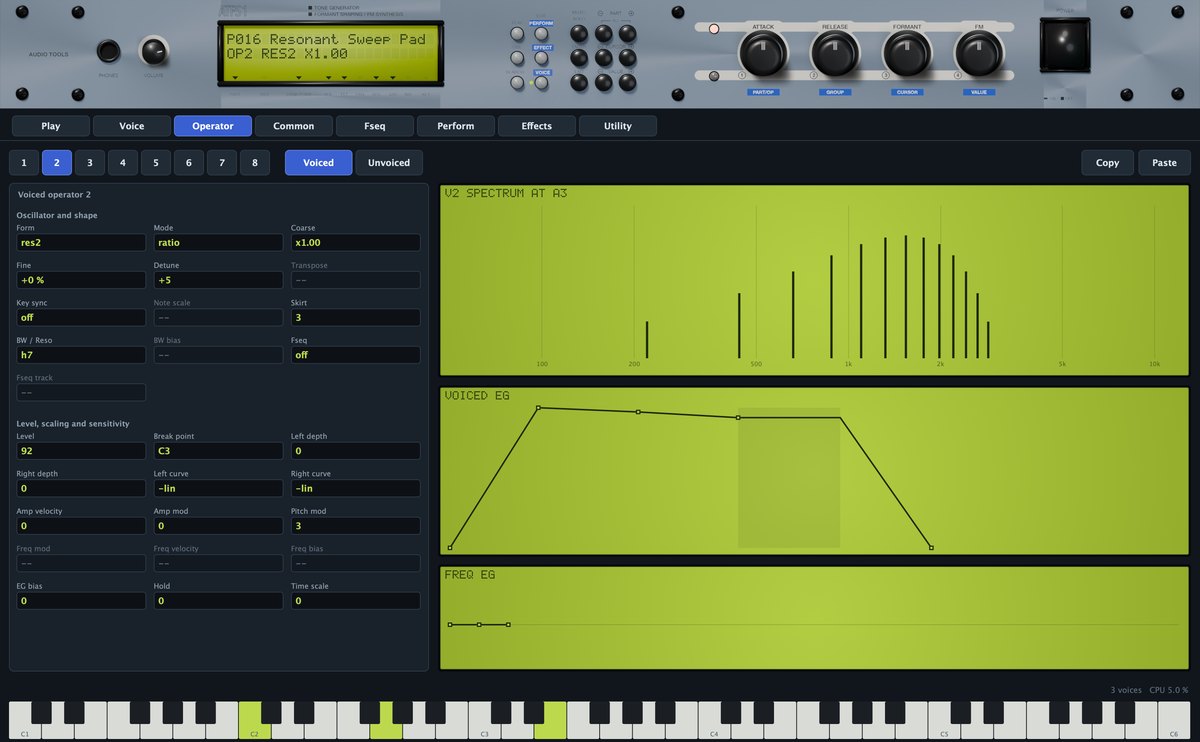
Task: Click the blue VALUE label button
Action: pyautogui.click(x=979, y=92)
